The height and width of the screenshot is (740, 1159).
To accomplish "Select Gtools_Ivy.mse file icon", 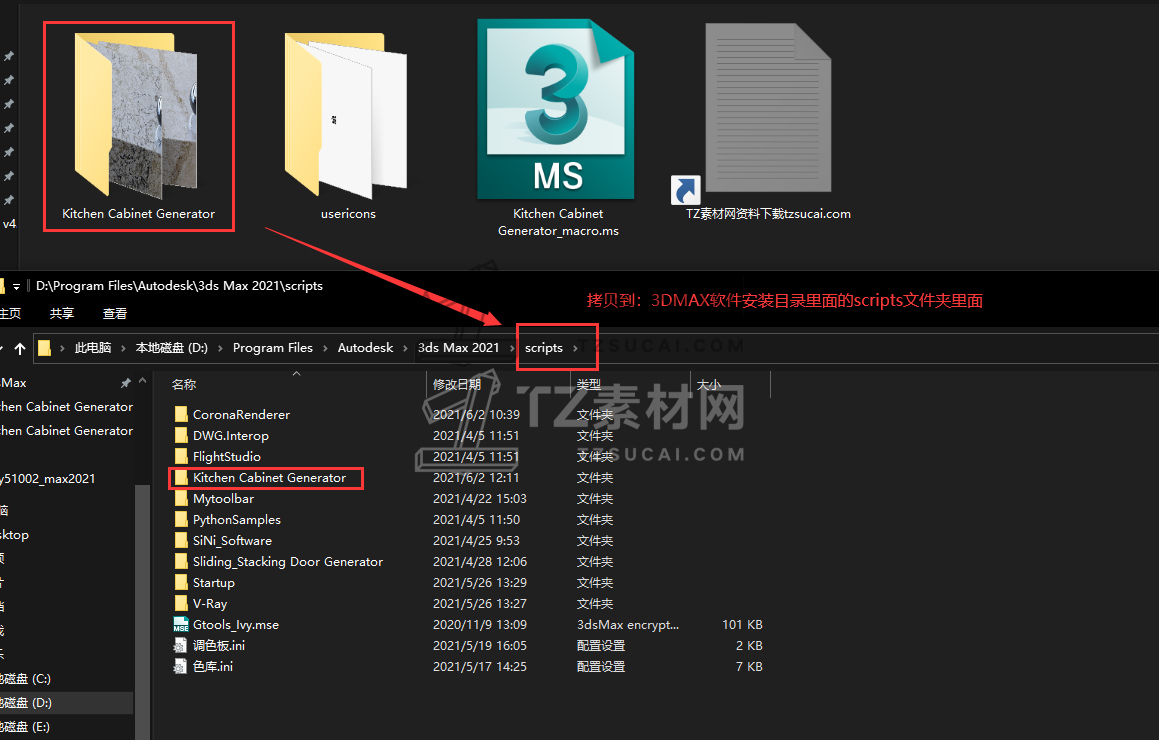I will 181,625.
